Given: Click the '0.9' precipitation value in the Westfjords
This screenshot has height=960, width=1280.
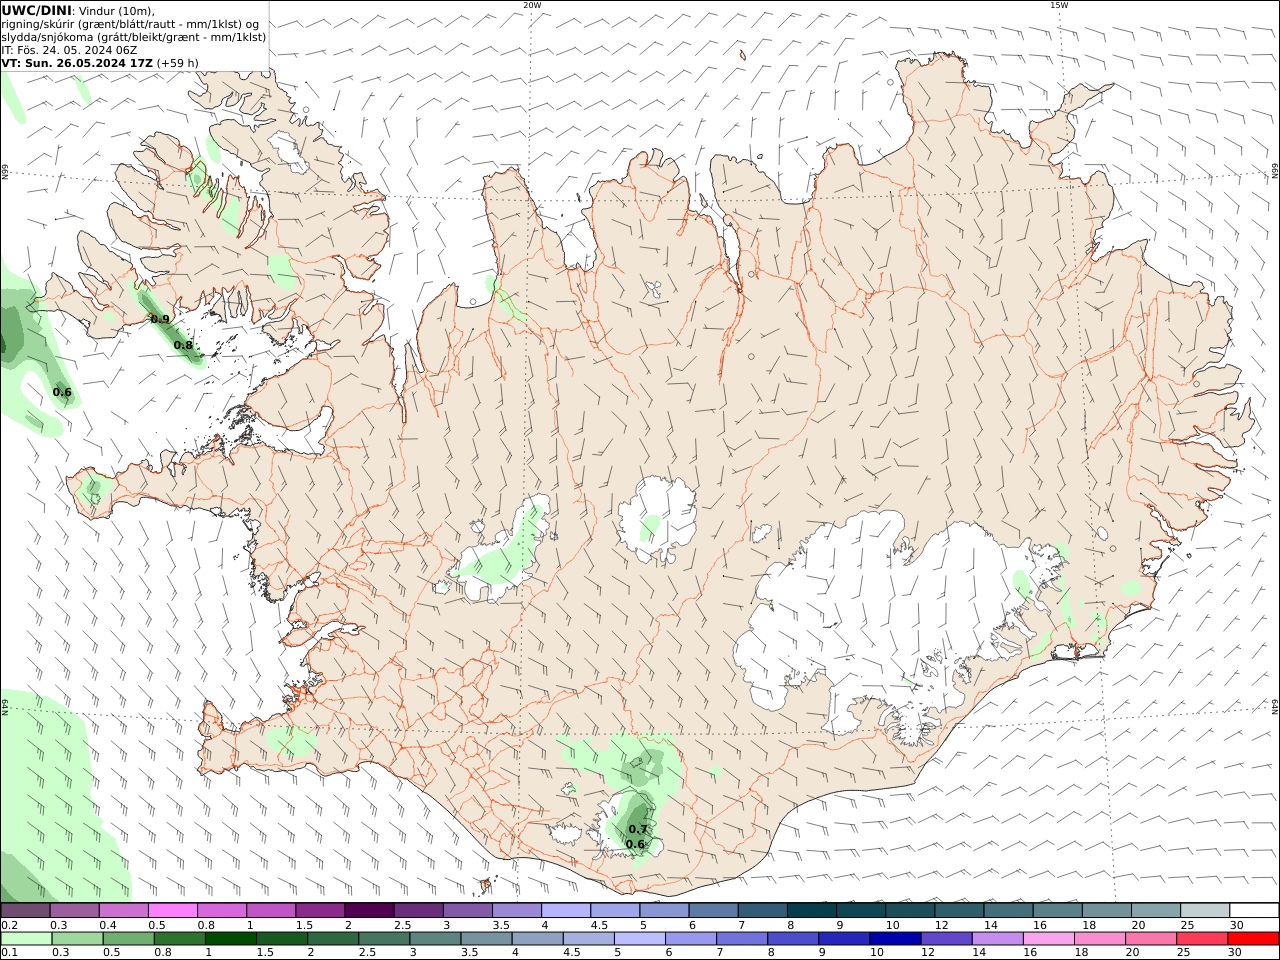Looking at the screenshot, I should coord(160,319).
